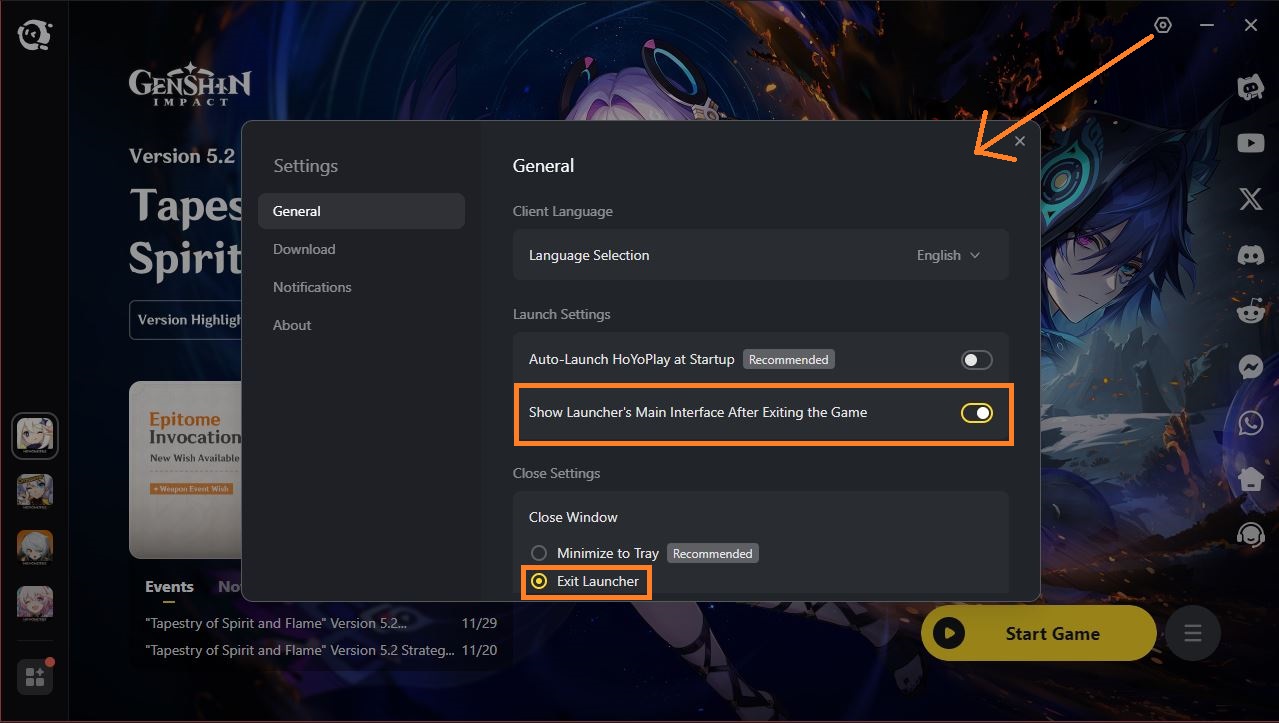Click the Client Language heading

tap(563, 211)
